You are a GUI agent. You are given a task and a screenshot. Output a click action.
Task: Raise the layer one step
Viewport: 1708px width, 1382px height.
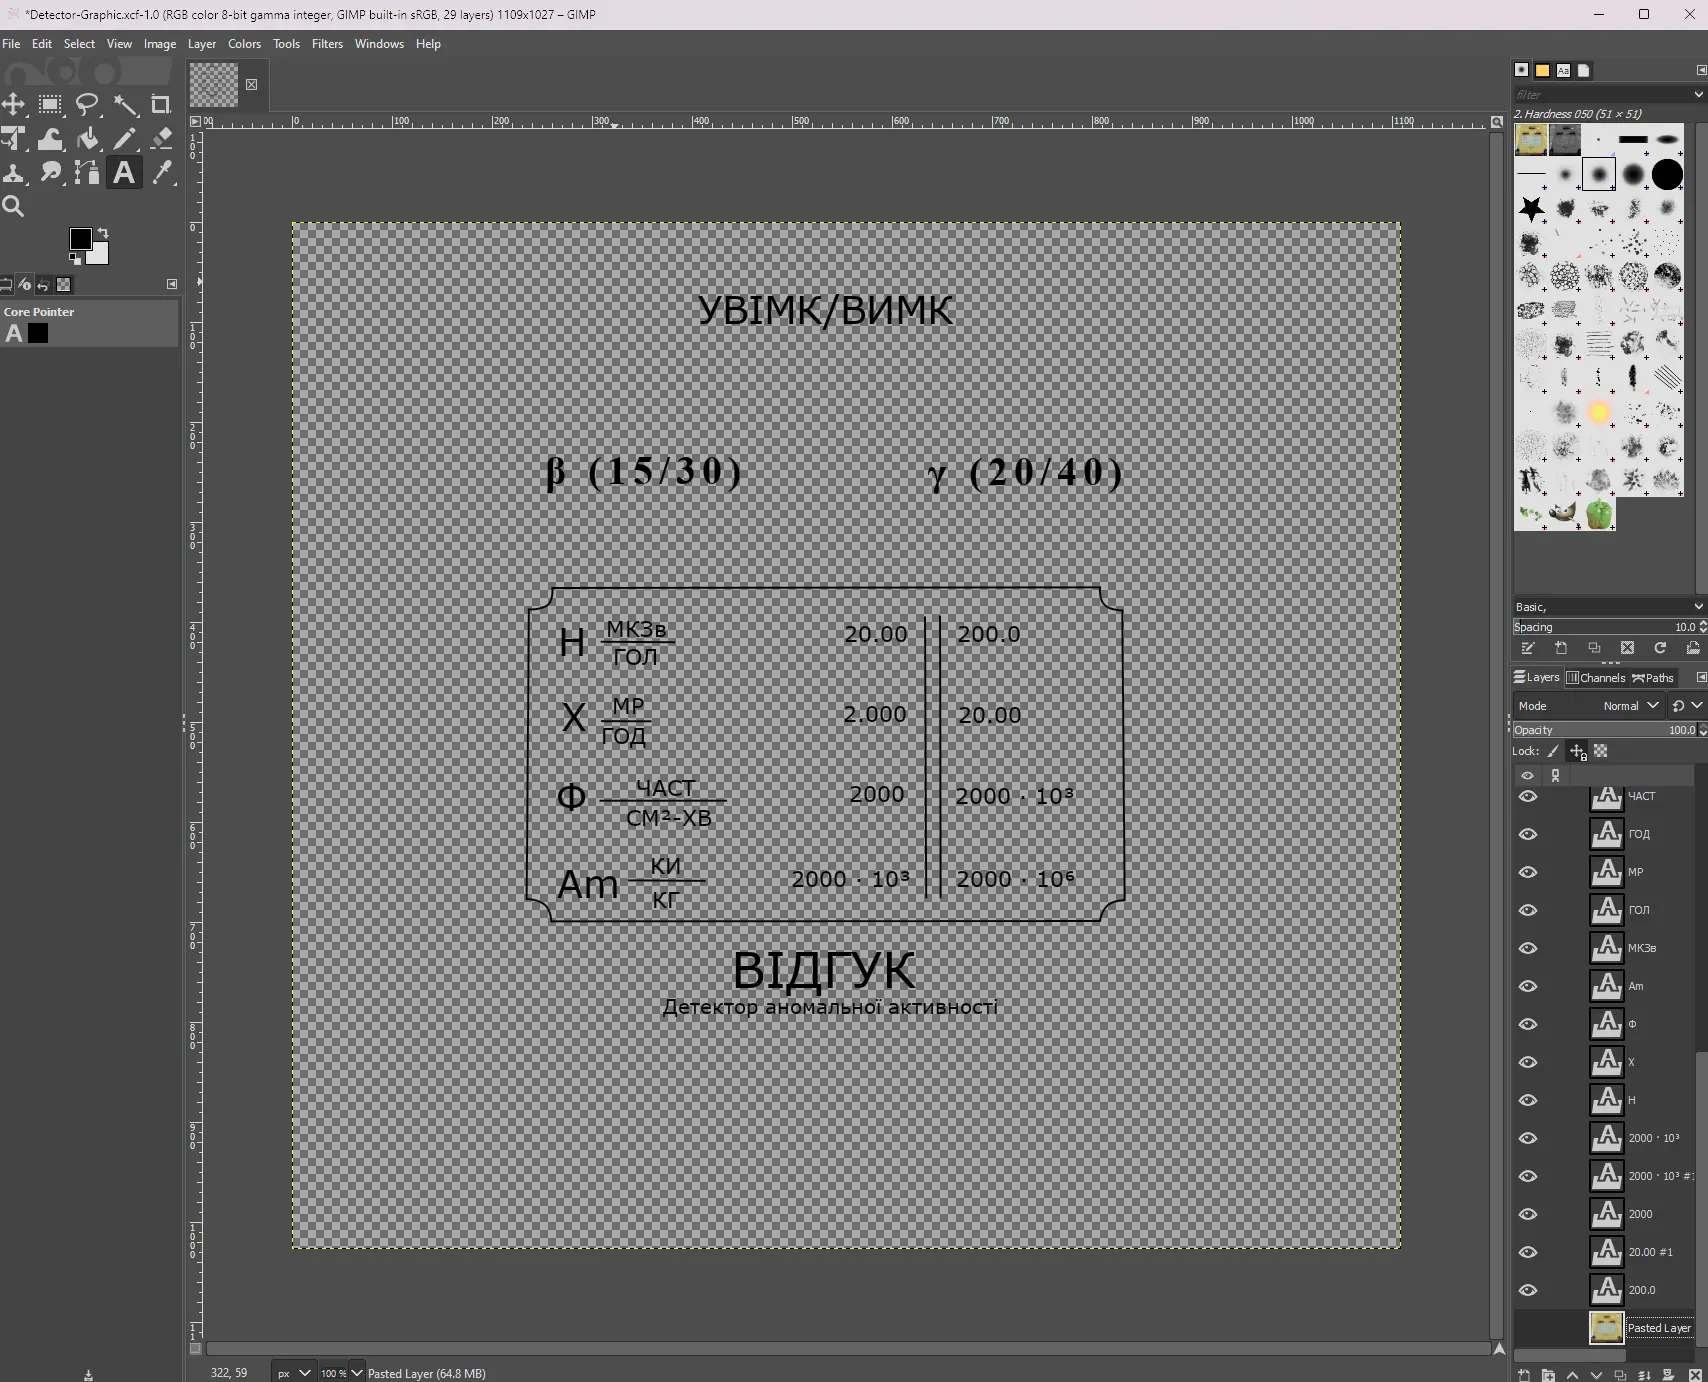tap(1572, 1375)
